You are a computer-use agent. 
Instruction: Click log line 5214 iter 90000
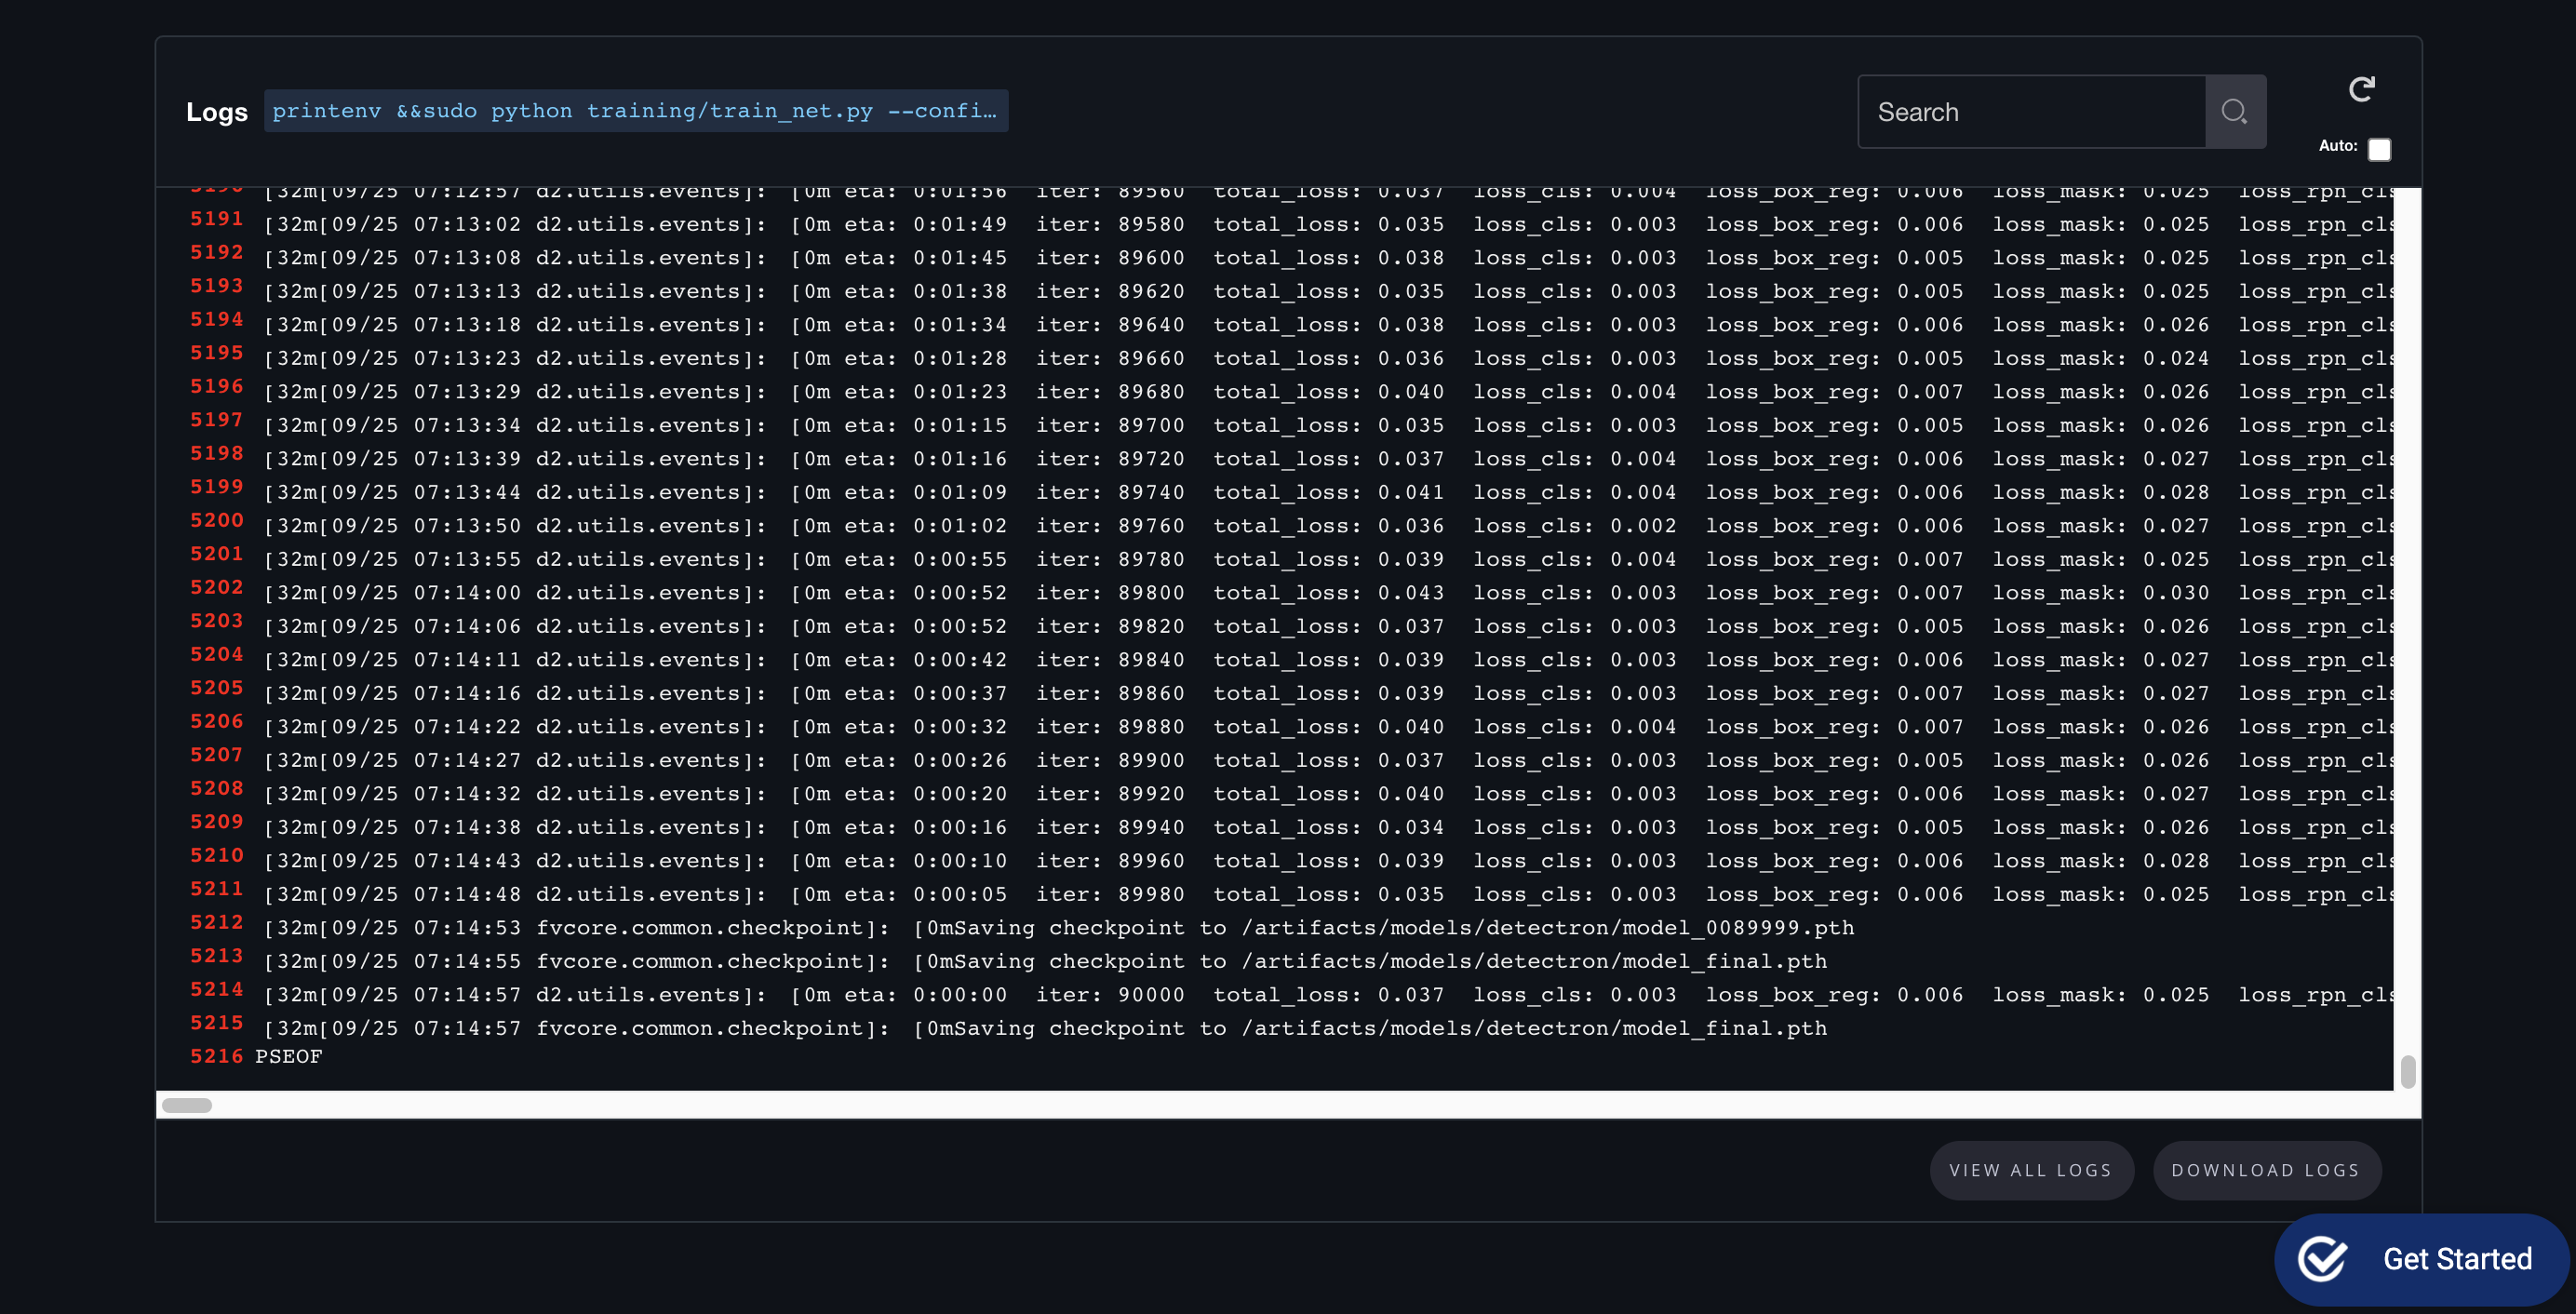(1109, 995)
